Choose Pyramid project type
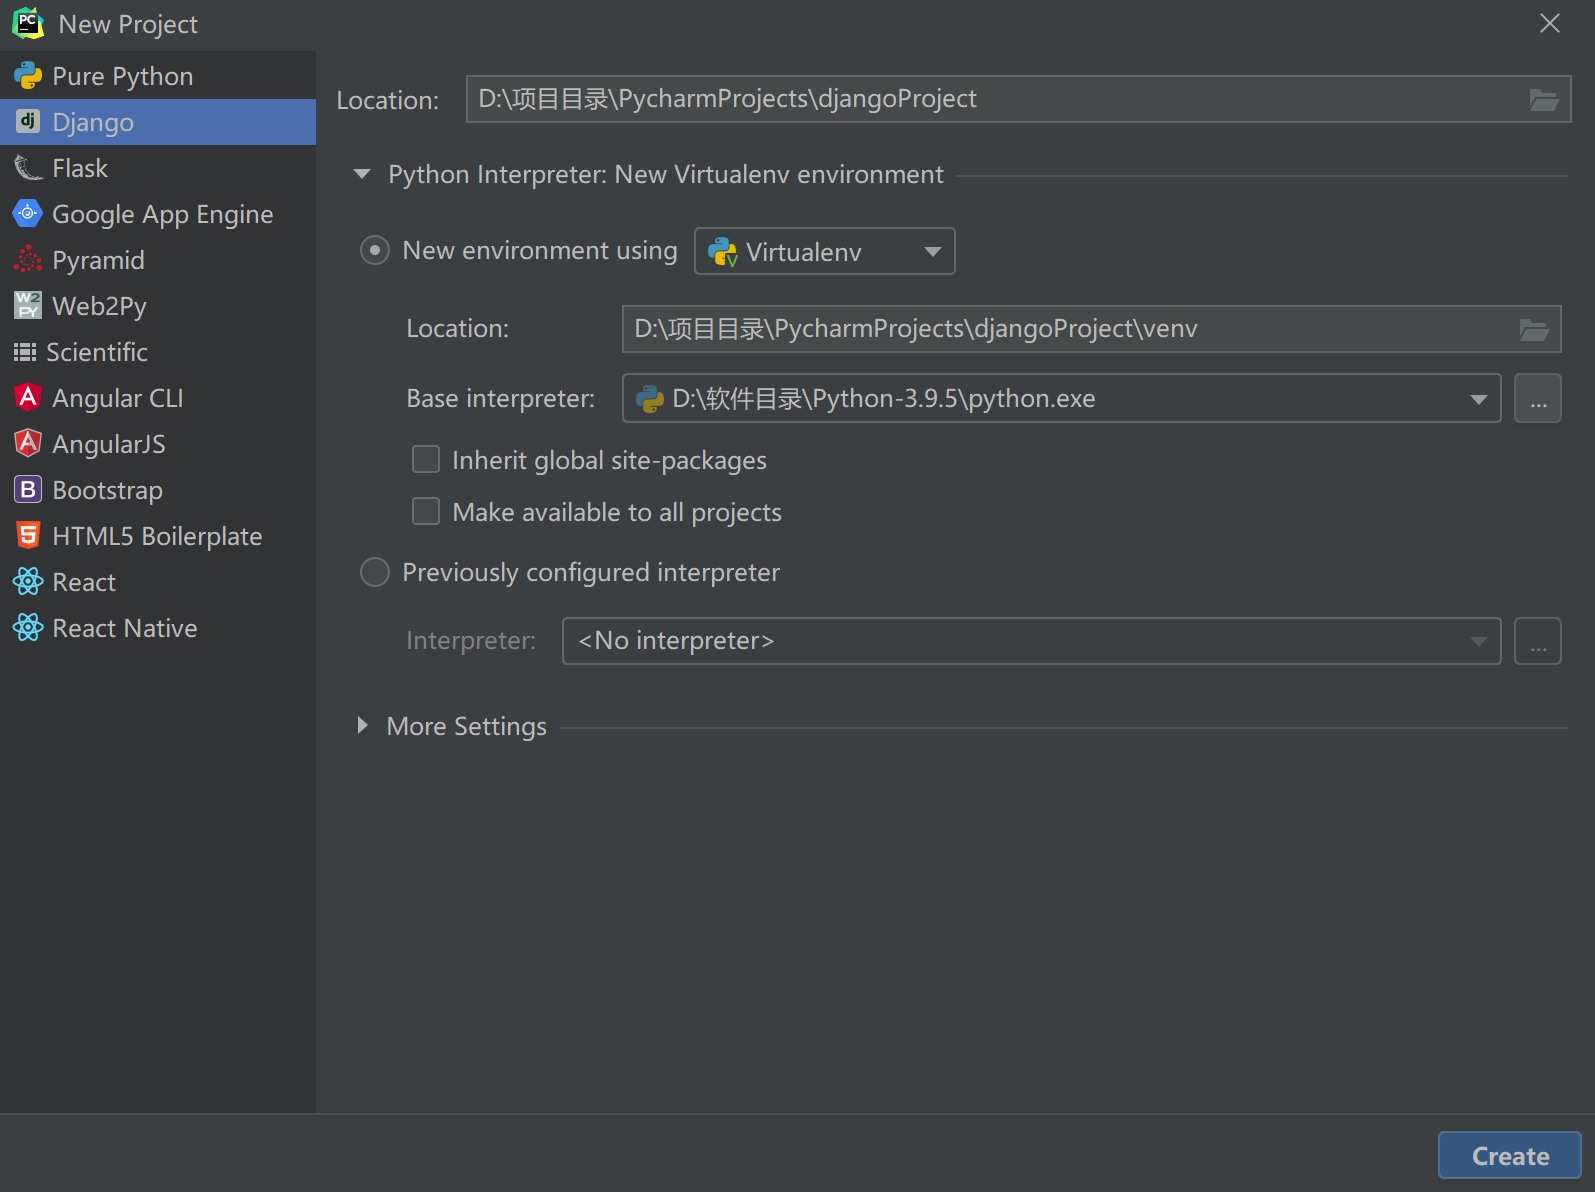 point(158,260)
